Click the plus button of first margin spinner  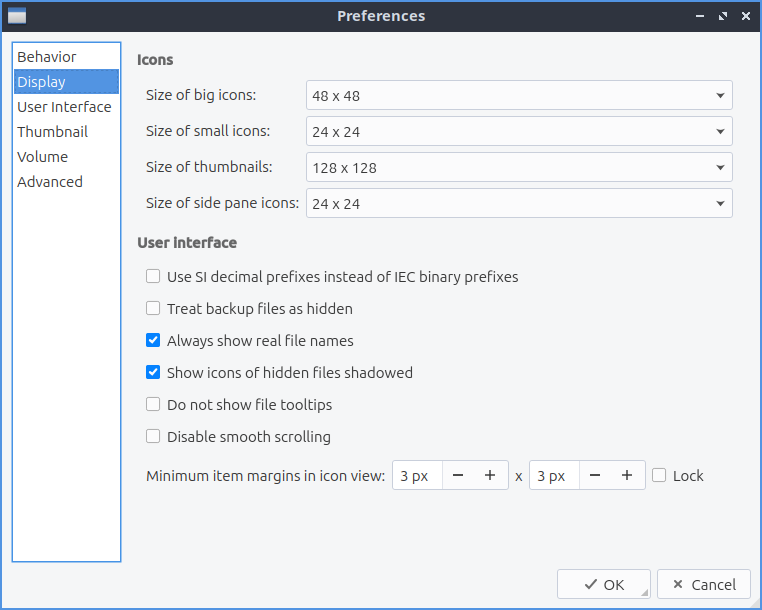(x=490, y=476)
